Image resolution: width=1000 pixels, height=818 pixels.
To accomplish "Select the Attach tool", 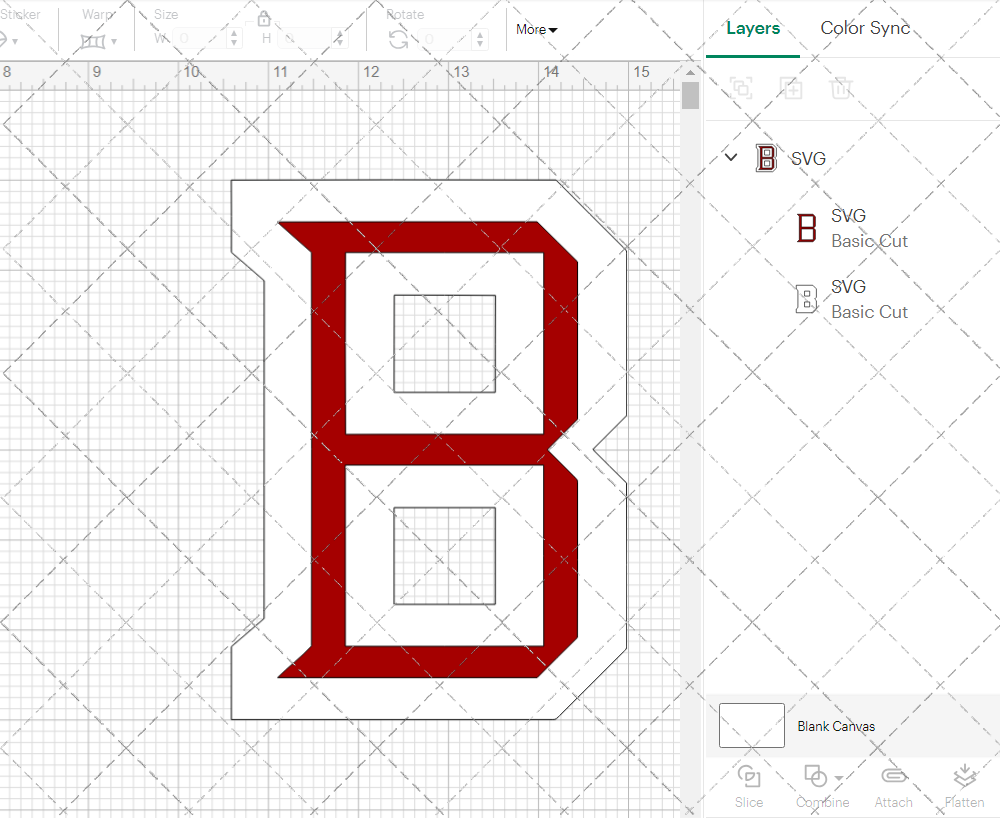I will pyautogui.click(x=893, y=785).
